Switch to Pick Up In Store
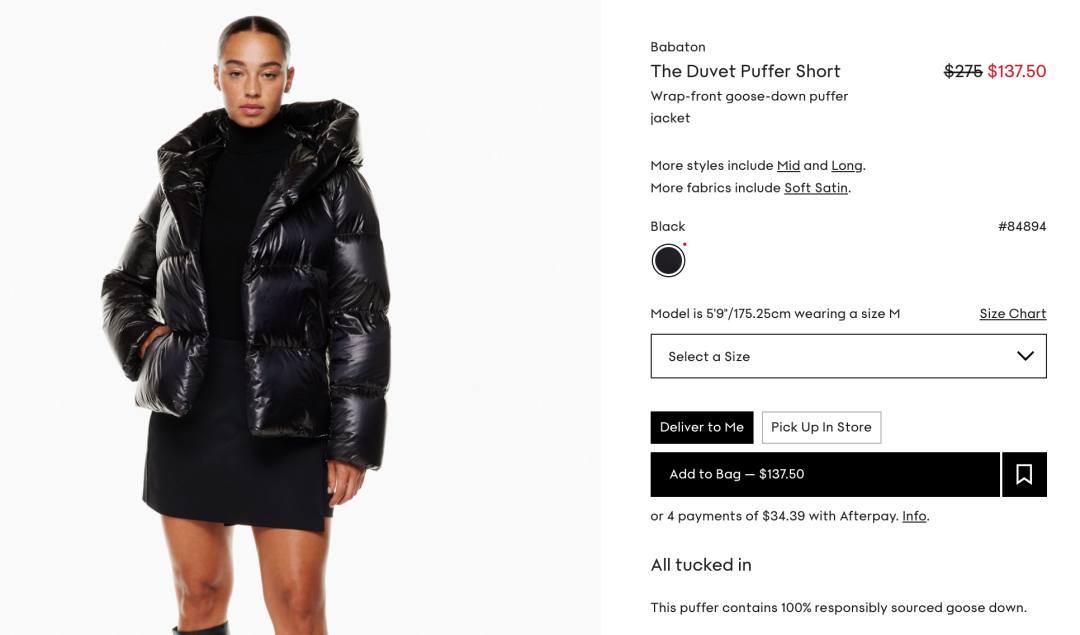The height and width of the screenshot is (635, 1080). (821, 427)
